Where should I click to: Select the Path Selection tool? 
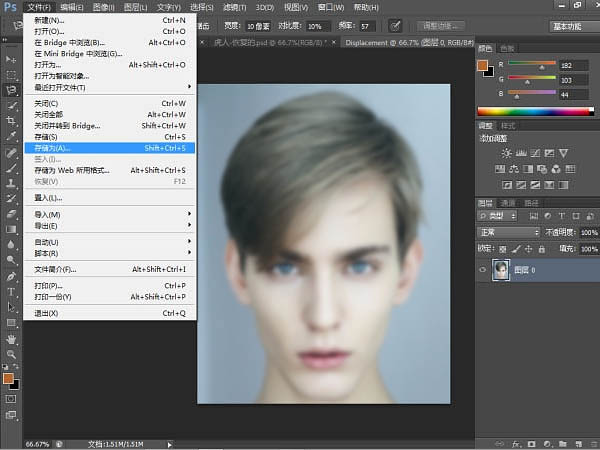click(11, 307)
